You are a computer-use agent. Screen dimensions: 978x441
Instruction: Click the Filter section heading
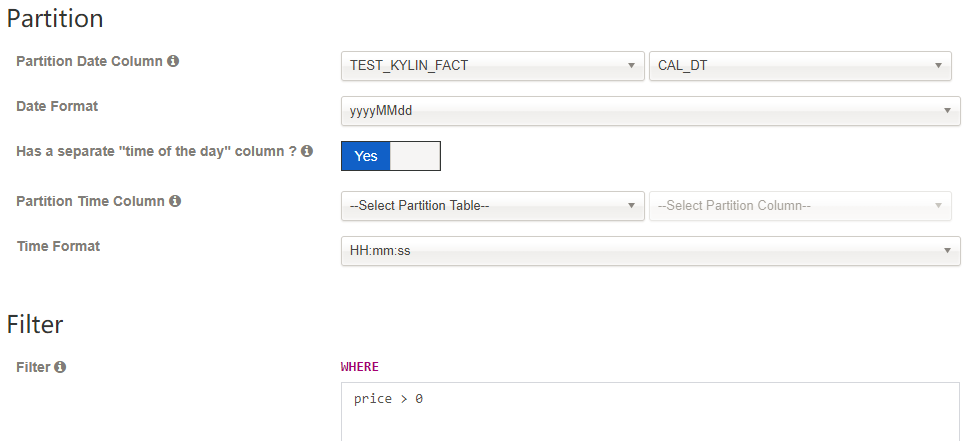coord(35,324)
